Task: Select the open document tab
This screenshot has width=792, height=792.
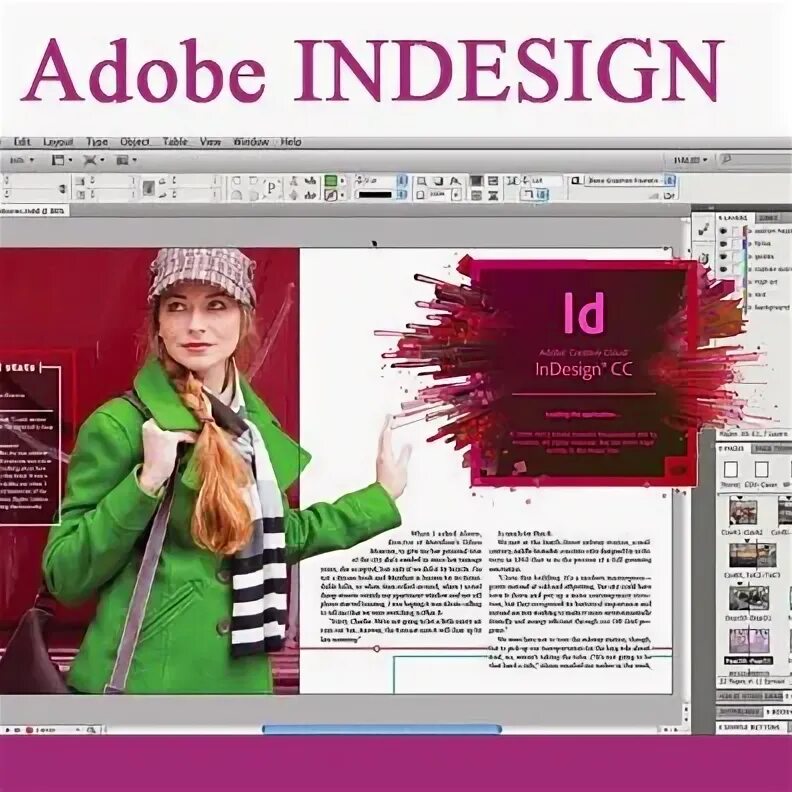Action: pos(33,211)
